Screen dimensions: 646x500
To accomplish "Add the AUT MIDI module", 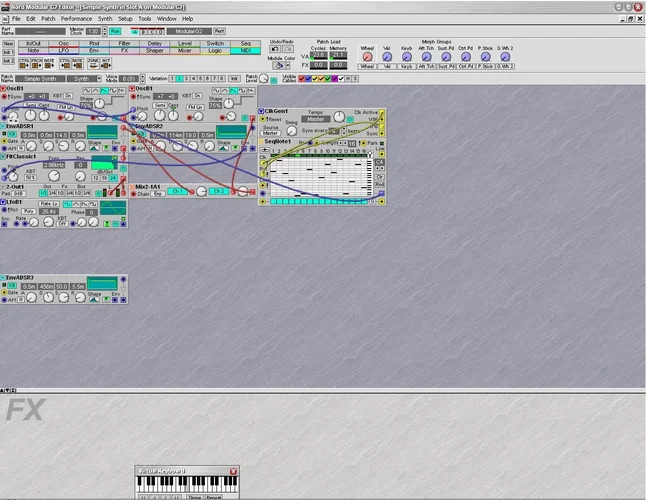I will click(x=106, y=63).
